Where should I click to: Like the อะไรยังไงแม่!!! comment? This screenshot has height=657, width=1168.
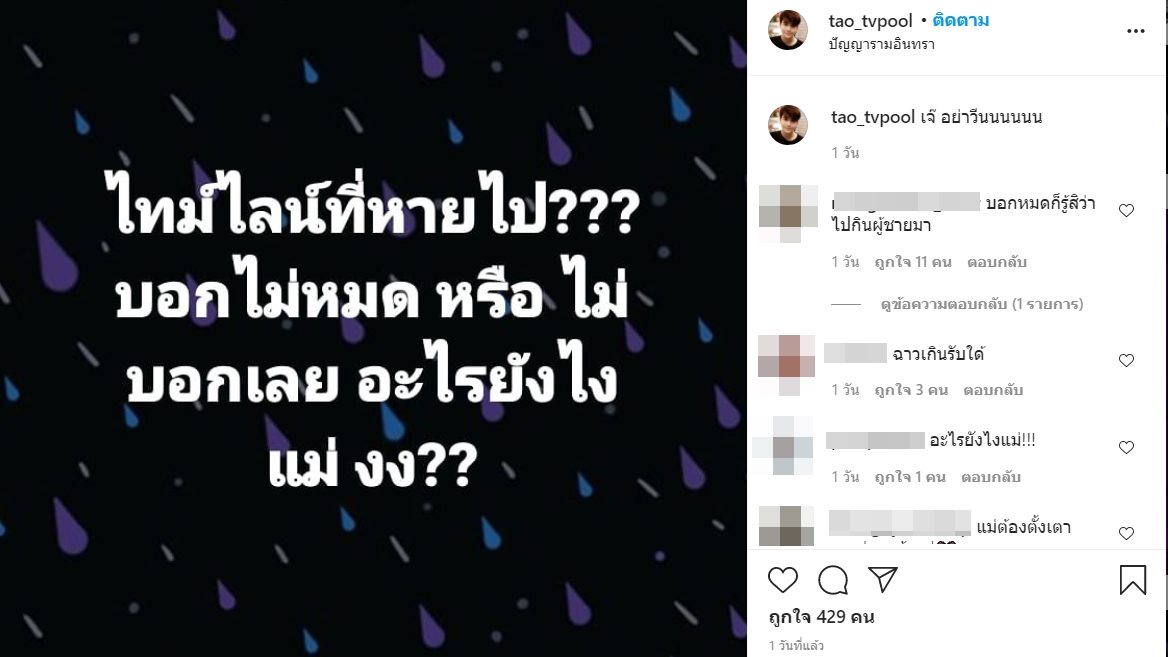[1126, 448]
